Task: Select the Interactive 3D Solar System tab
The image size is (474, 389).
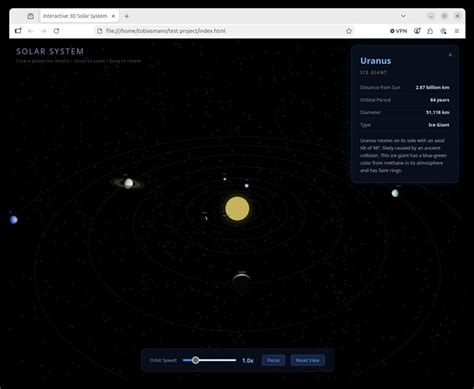Action: coord(75,16)
